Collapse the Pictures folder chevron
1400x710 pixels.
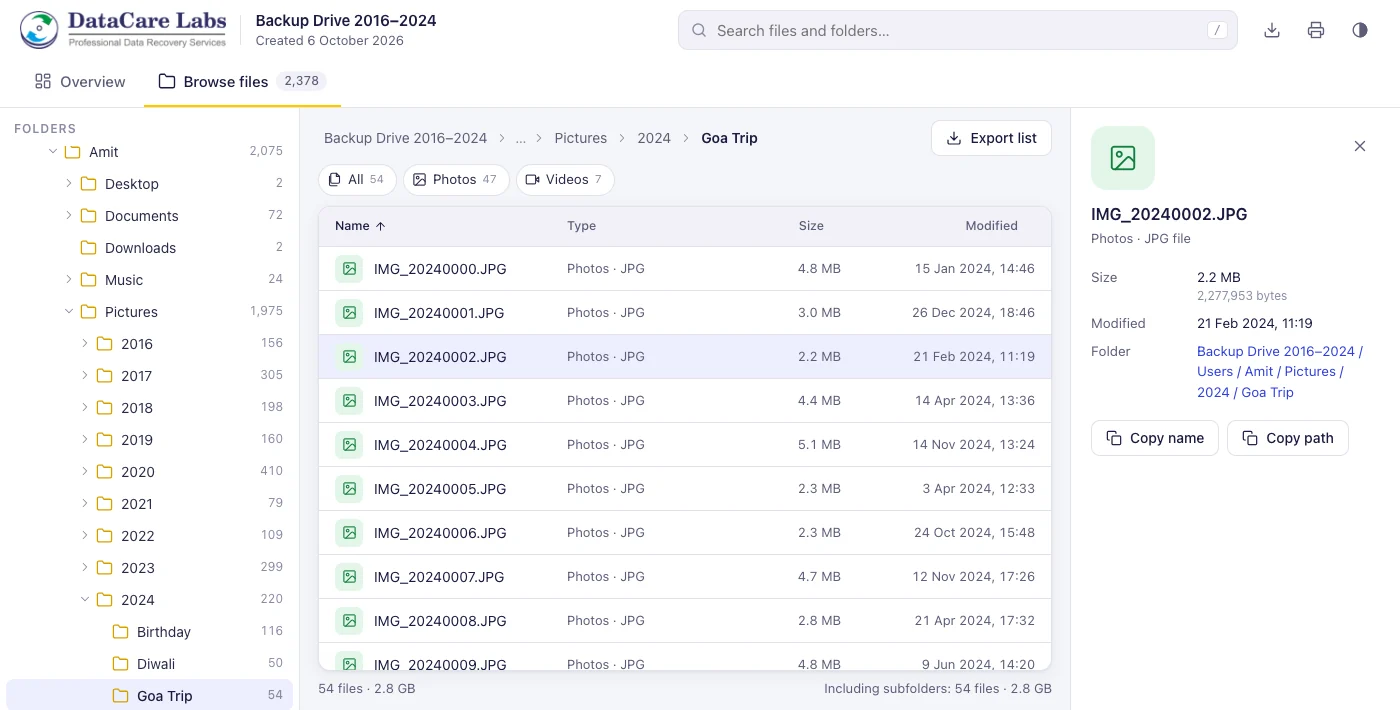(69, 312)
